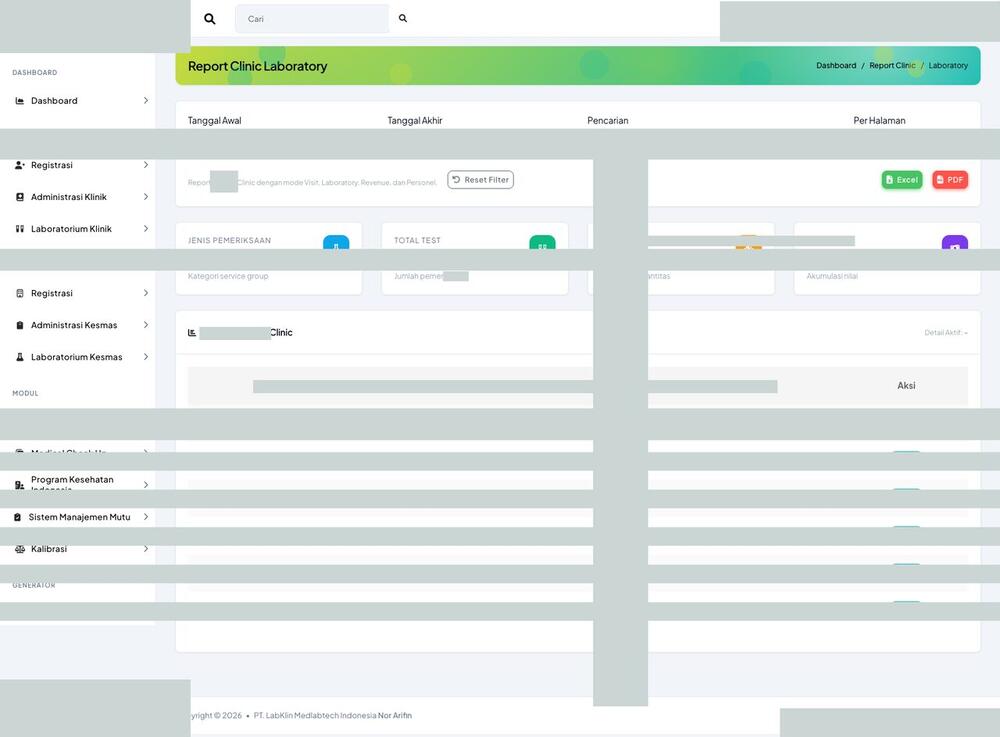
Task: Click the Tanggal Awal label
Action: [214, 120]
